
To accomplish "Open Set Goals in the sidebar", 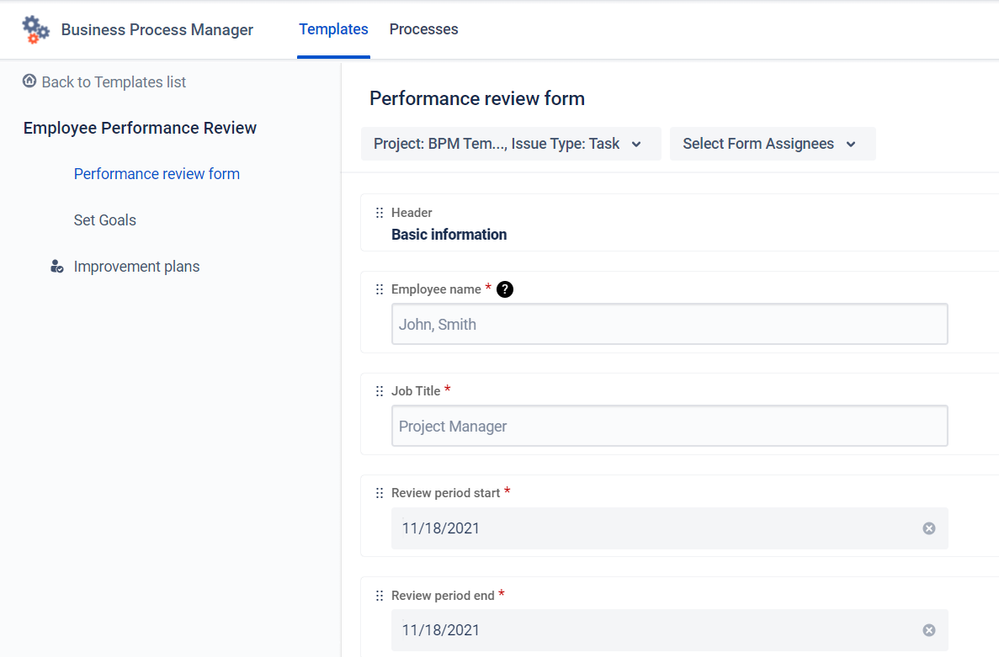I will [104, 220].
